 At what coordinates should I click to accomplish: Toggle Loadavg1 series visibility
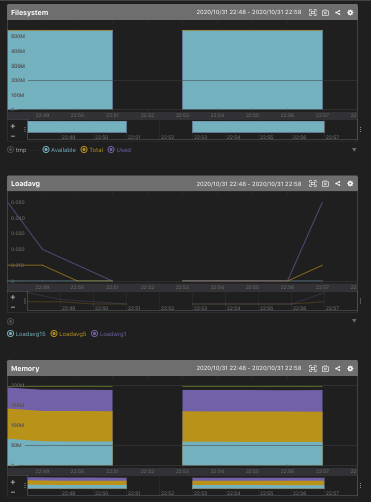pos(109,334)
